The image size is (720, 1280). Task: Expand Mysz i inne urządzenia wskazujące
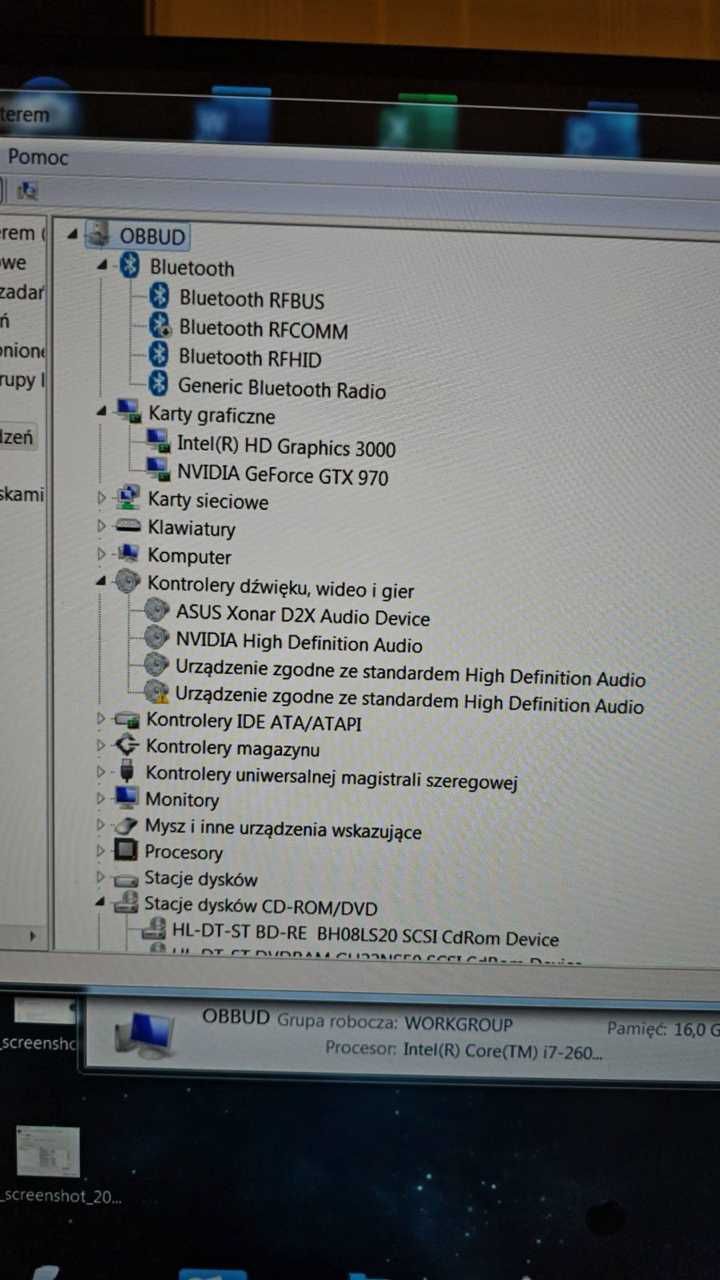click(x=100, y=825)
